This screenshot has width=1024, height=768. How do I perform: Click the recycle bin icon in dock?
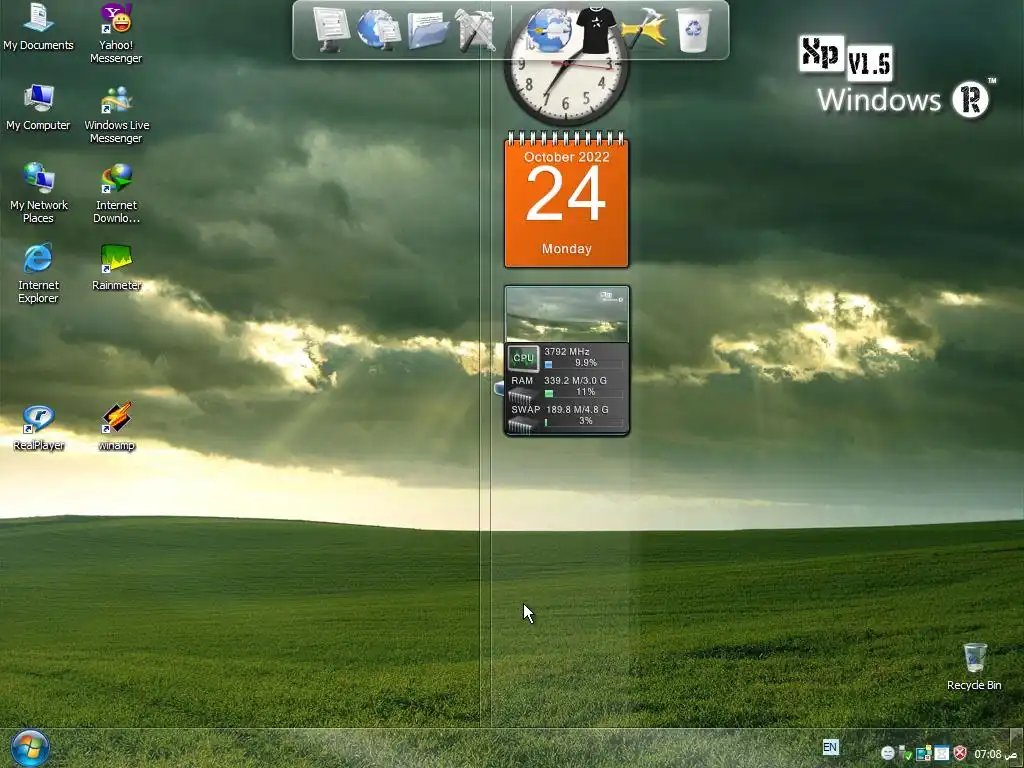[x=693, y=30]
